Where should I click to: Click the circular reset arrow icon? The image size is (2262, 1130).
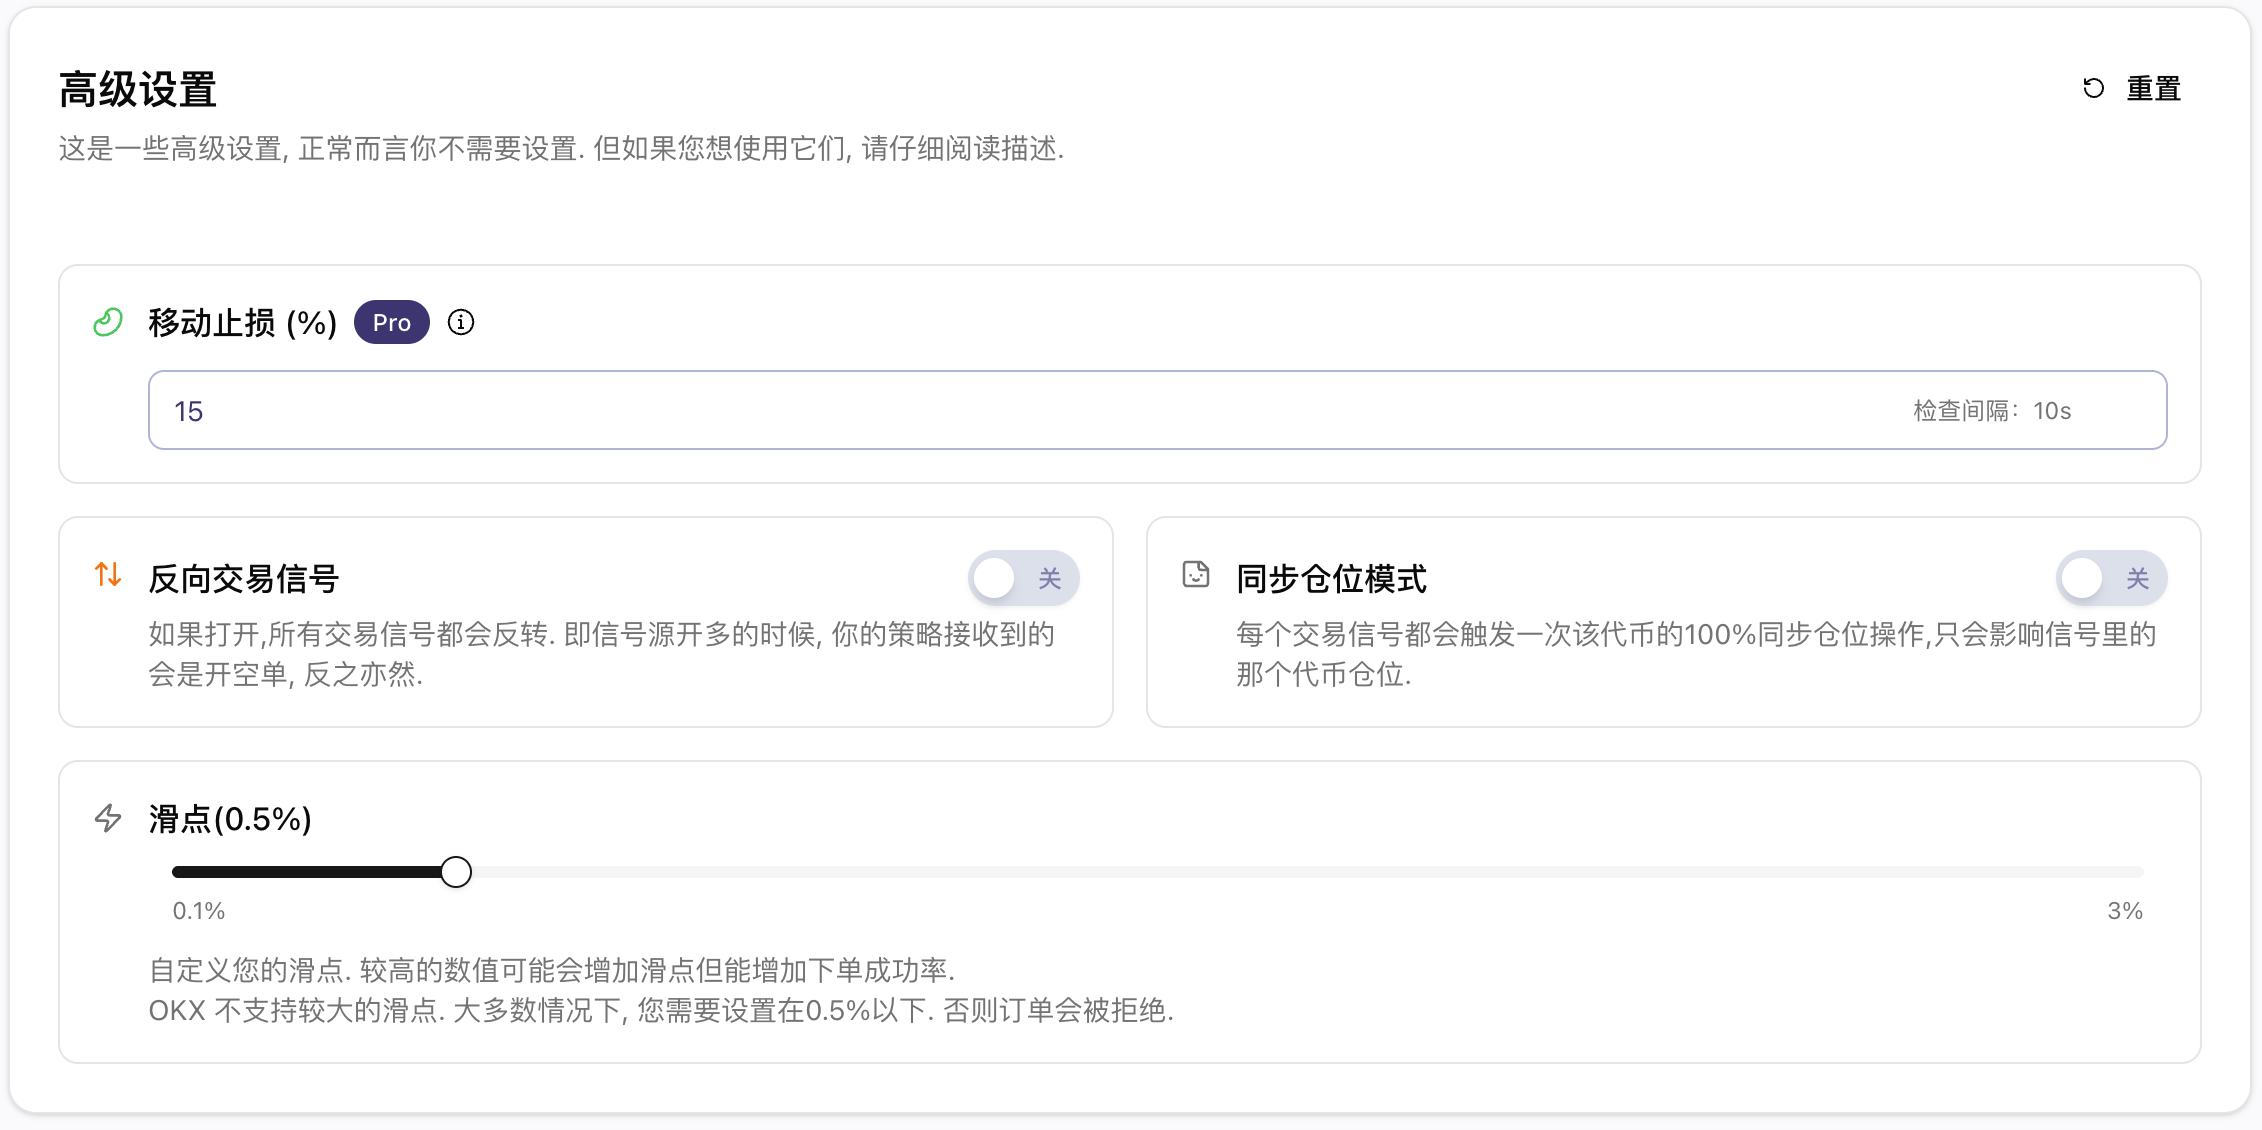tap(2094, 89)
